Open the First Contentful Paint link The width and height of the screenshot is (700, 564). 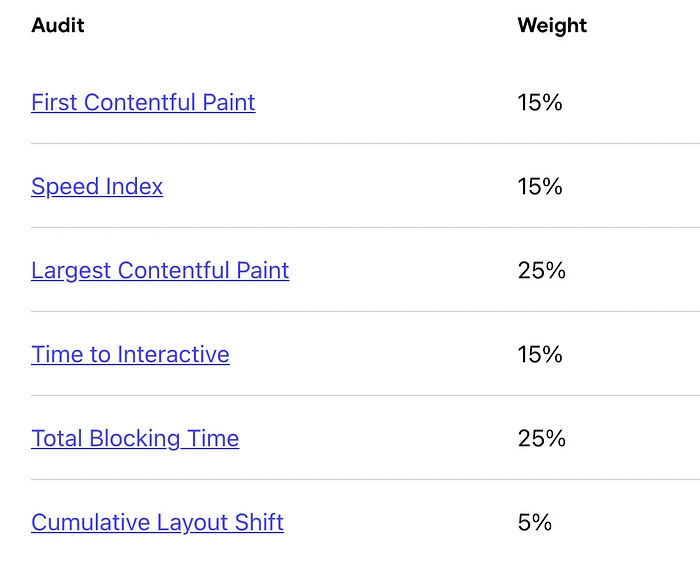point(143,102)
